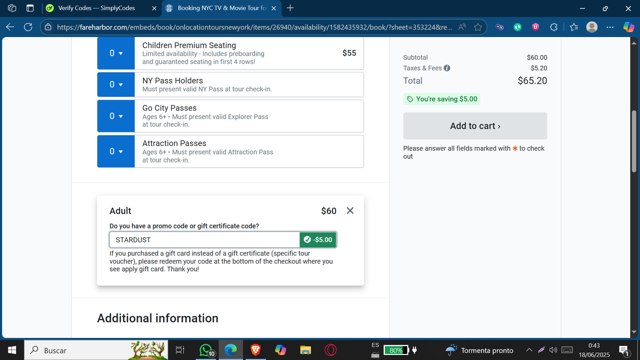Open read aloud from address bar

pos(462,27)
